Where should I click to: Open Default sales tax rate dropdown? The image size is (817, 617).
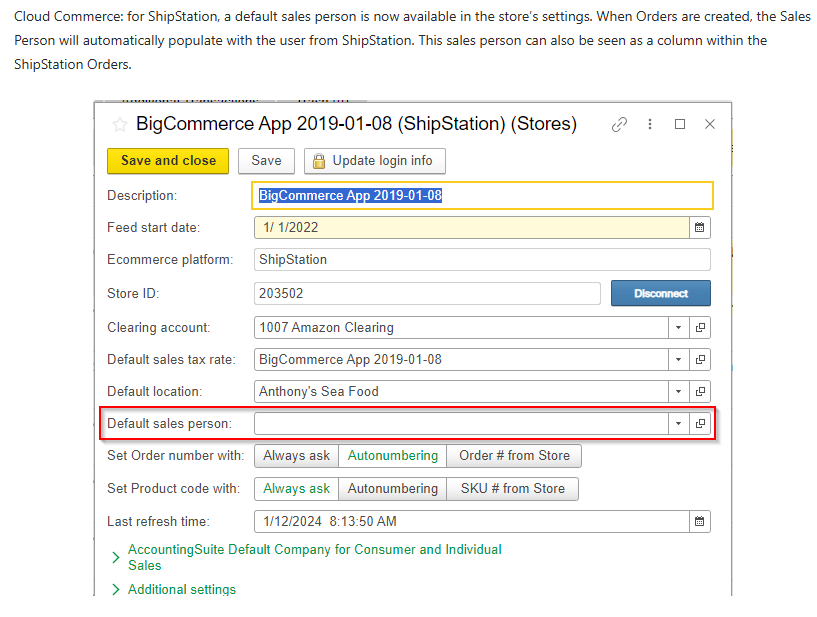click(678, 360)
